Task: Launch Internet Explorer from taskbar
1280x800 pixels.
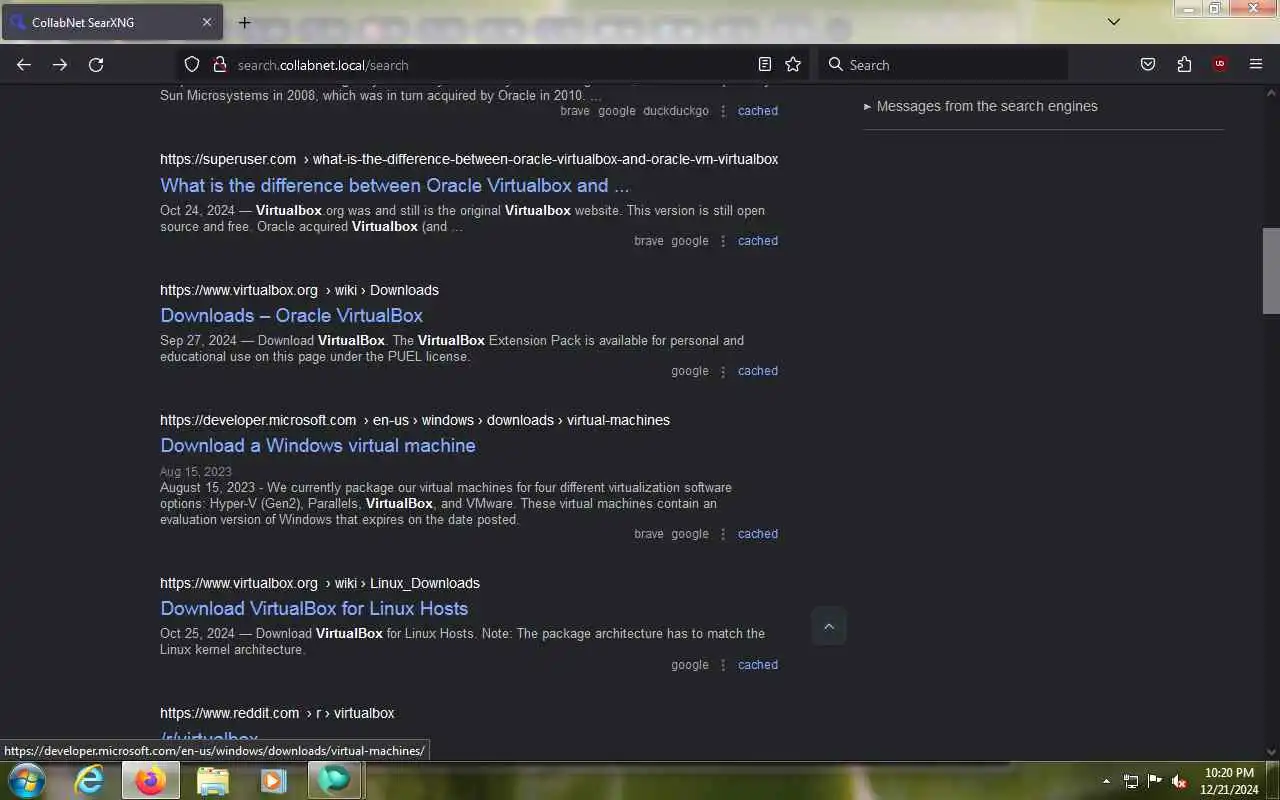Action: point(90,780)
